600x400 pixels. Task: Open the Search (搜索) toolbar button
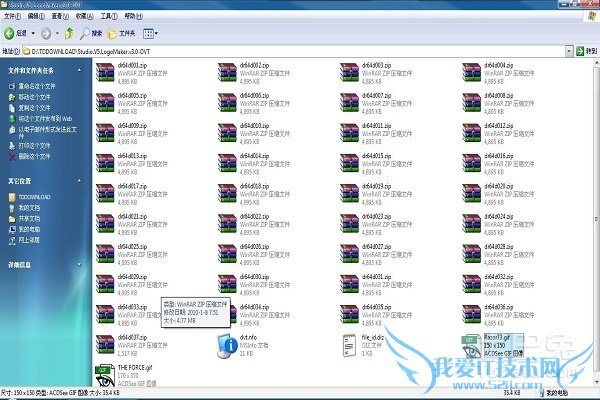91,34
